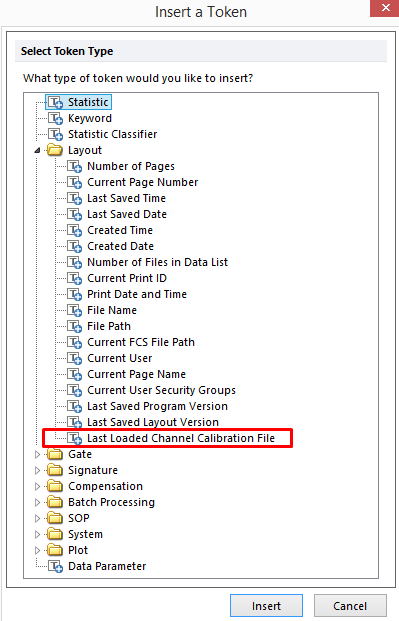The width and height of the screenshot is (399, 621).
Task: Click the Insert button
Action: [x=266, y=606]
